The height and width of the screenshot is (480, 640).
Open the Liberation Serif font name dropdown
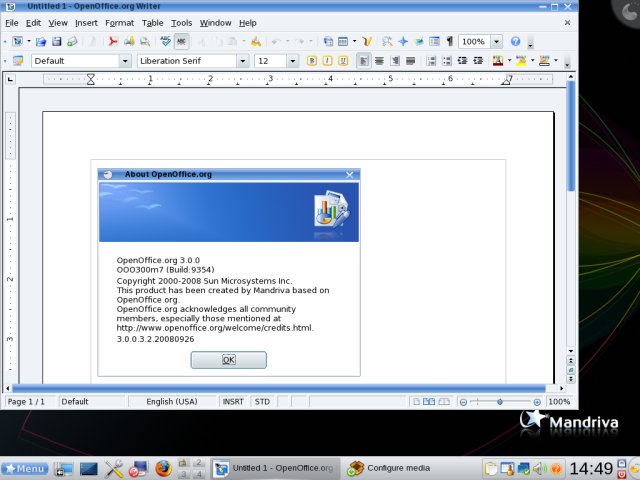tap(242, 61)
